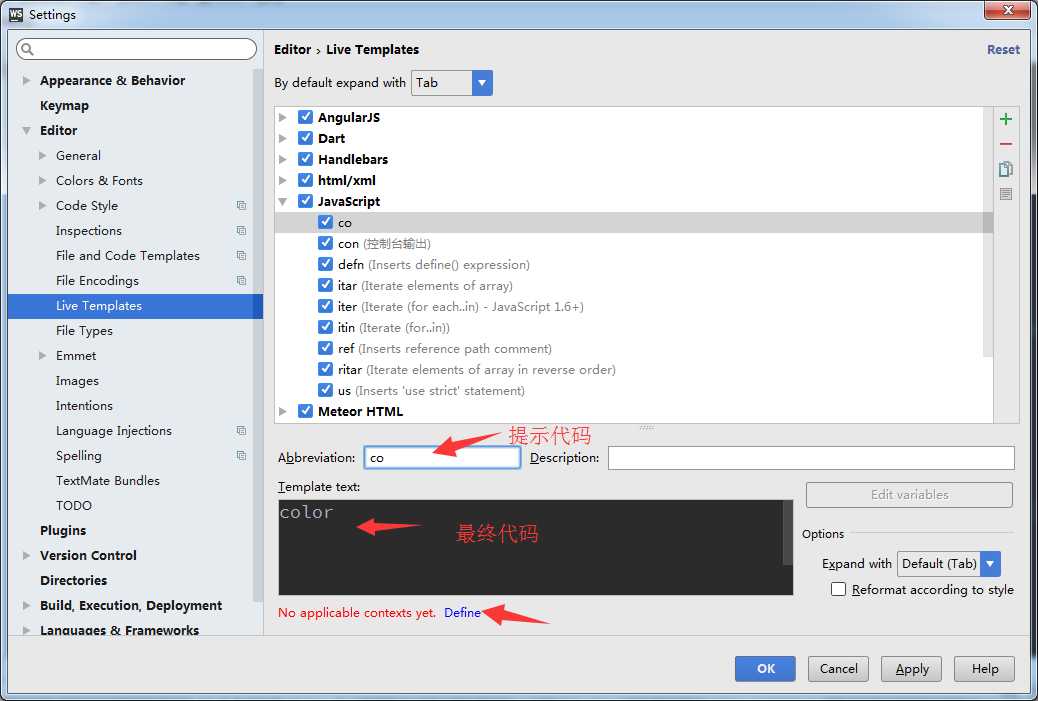Image resolution: width=1038 pixels, height=701 pixels.
Task: Collapse the Editor settings section
Action: pos(26,130)
